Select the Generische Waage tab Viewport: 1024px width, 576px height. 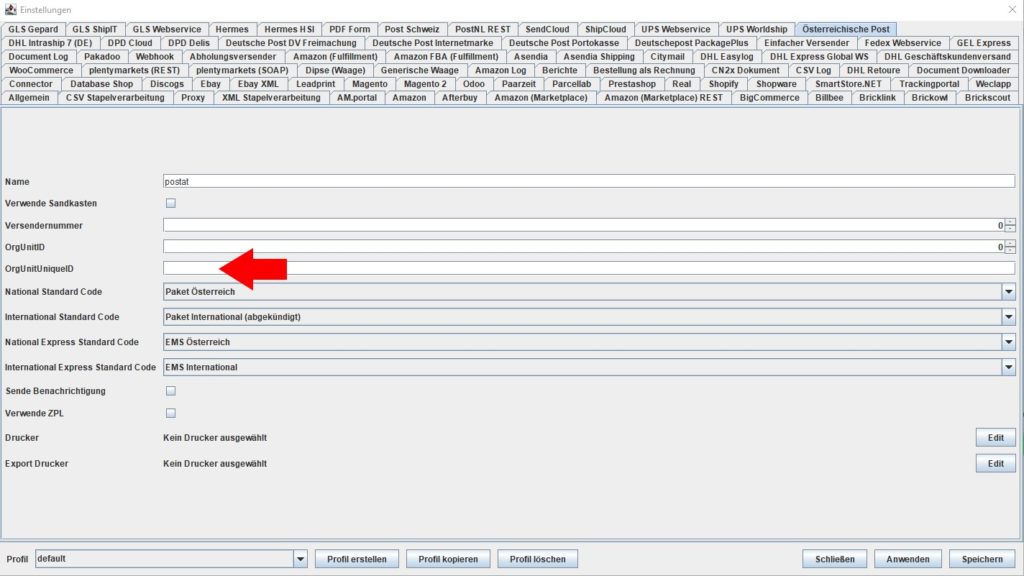coord(419,71)
